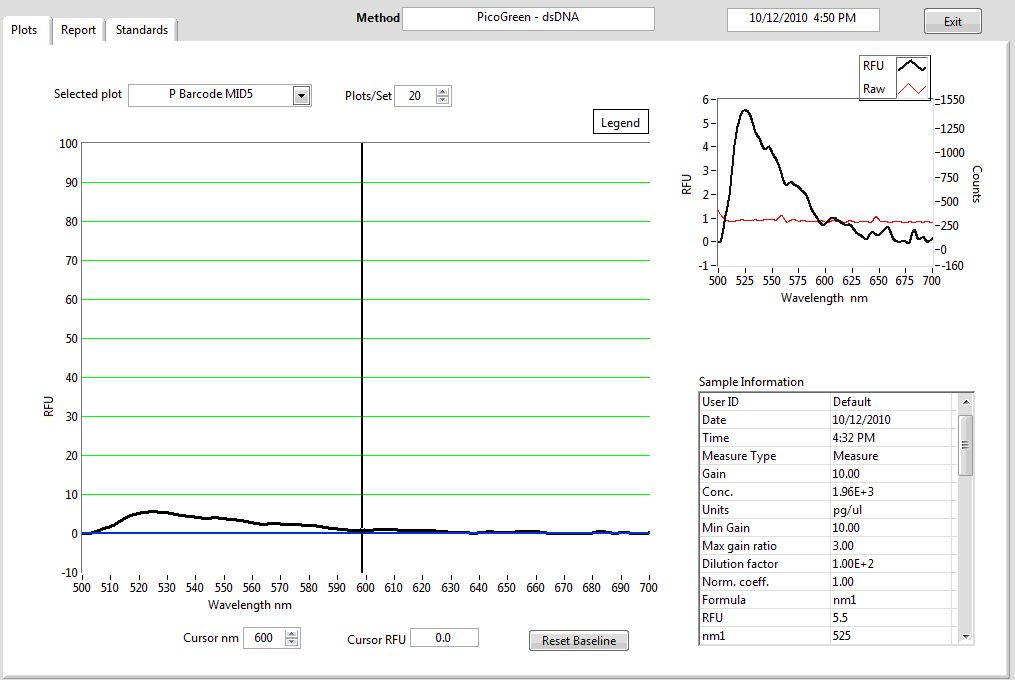Select the User ID row value Default
This screenshot has width=1015, height=680.
coord(852,402)
